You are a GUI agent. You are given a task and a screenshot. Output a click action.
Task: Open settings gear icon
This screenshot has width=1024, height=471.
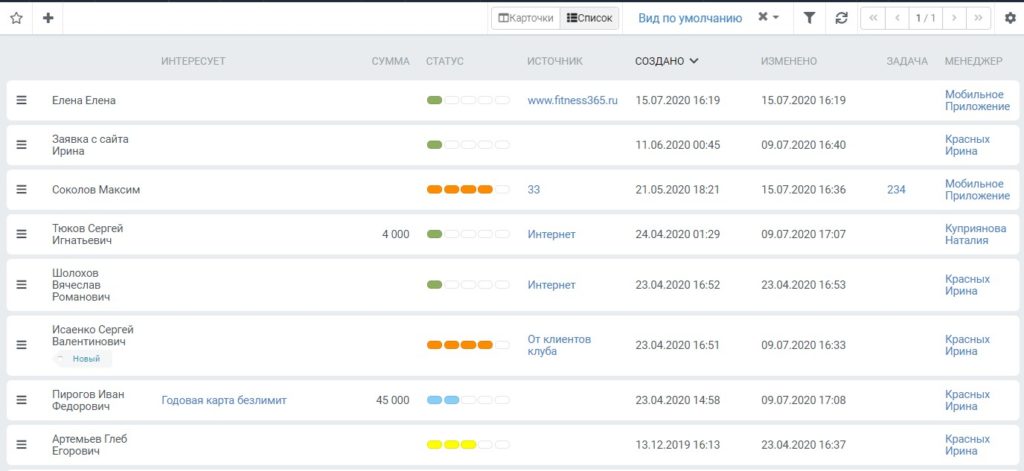click(1010, 18)
